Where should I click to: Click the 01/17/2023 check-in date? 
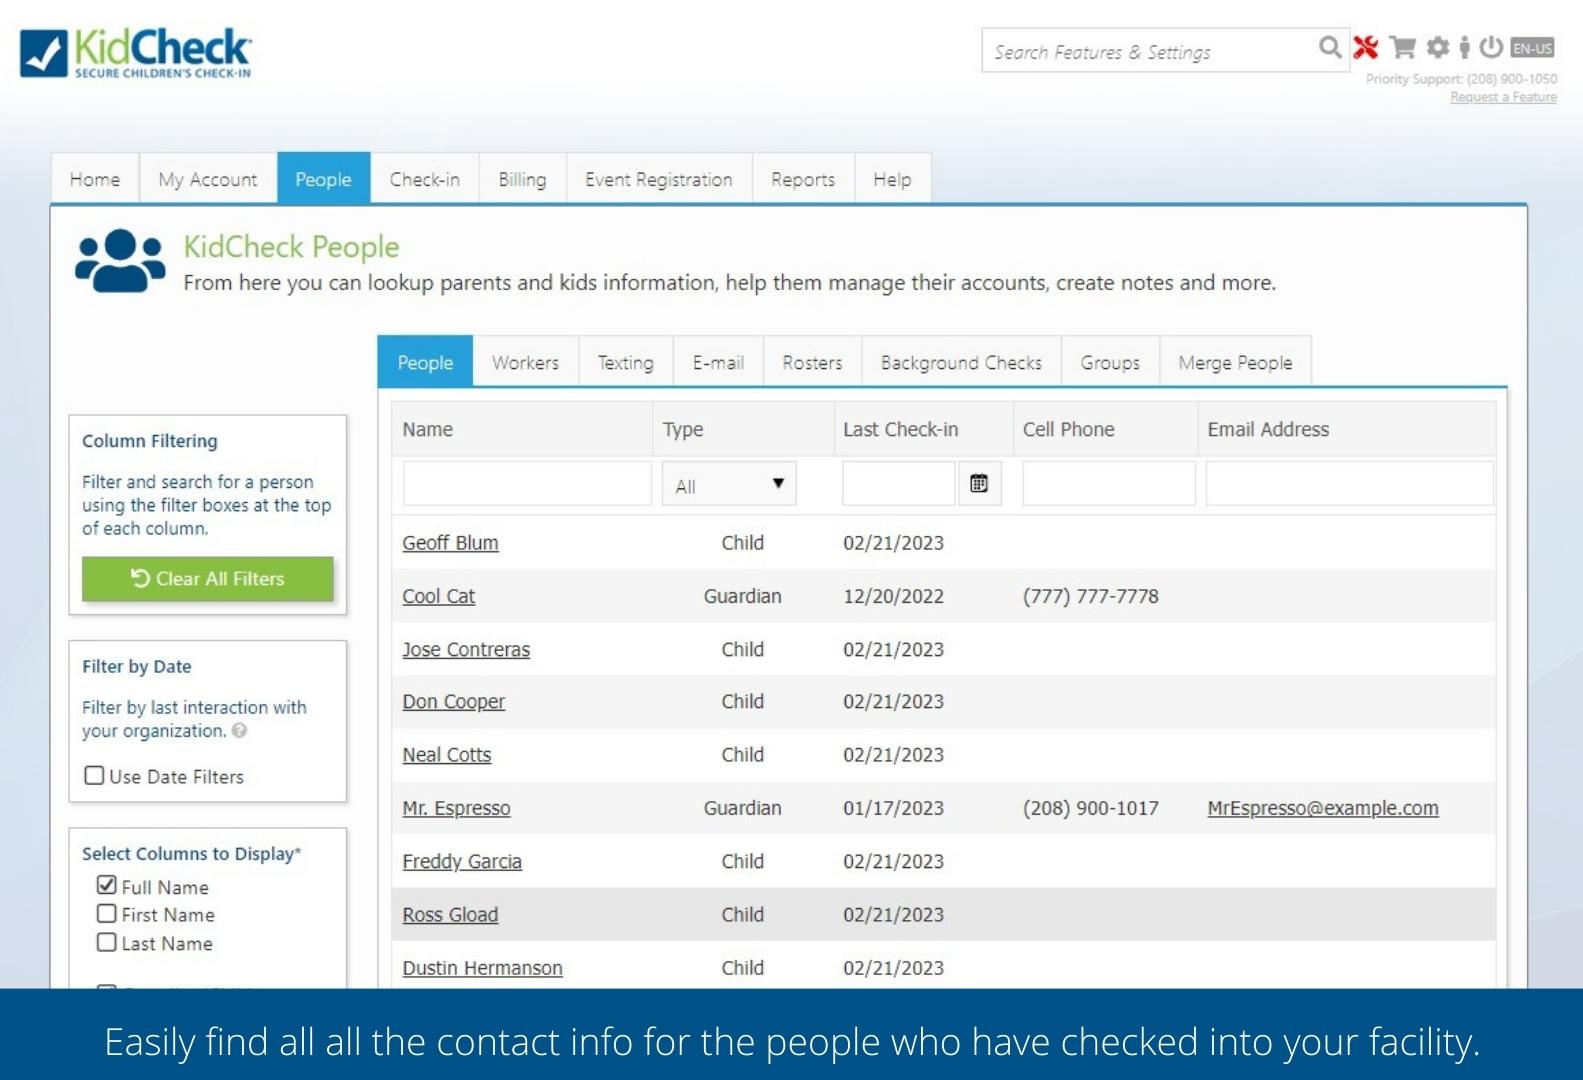[893, 808]
